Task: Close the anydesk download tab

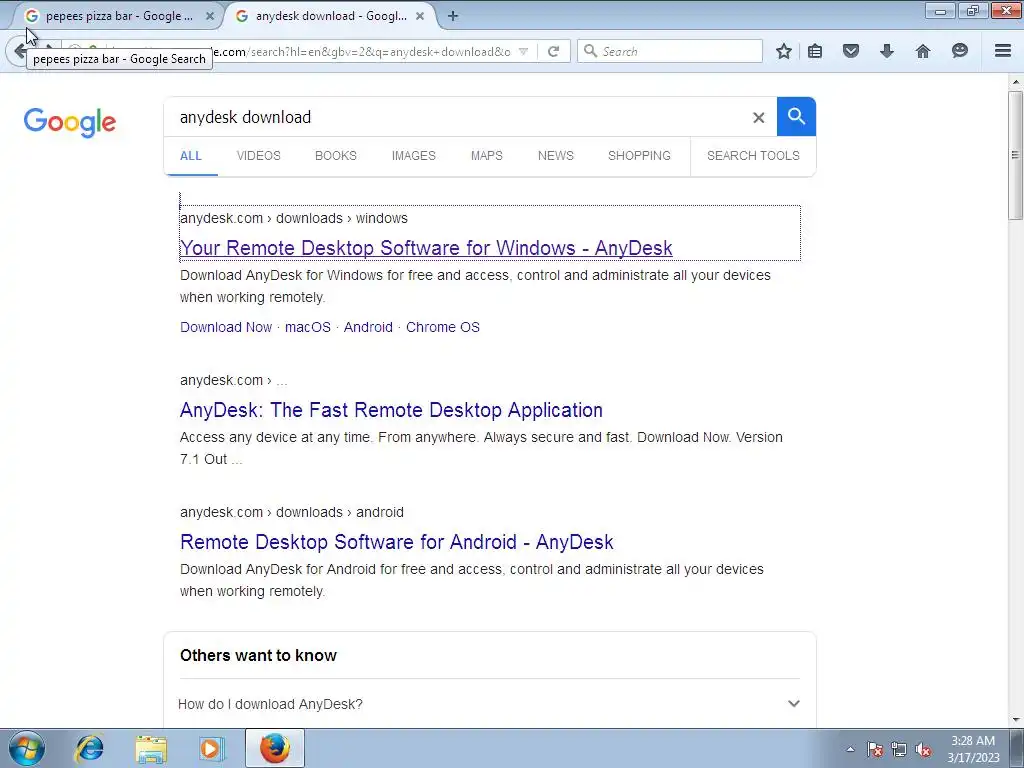Action: tap(420, 16)
